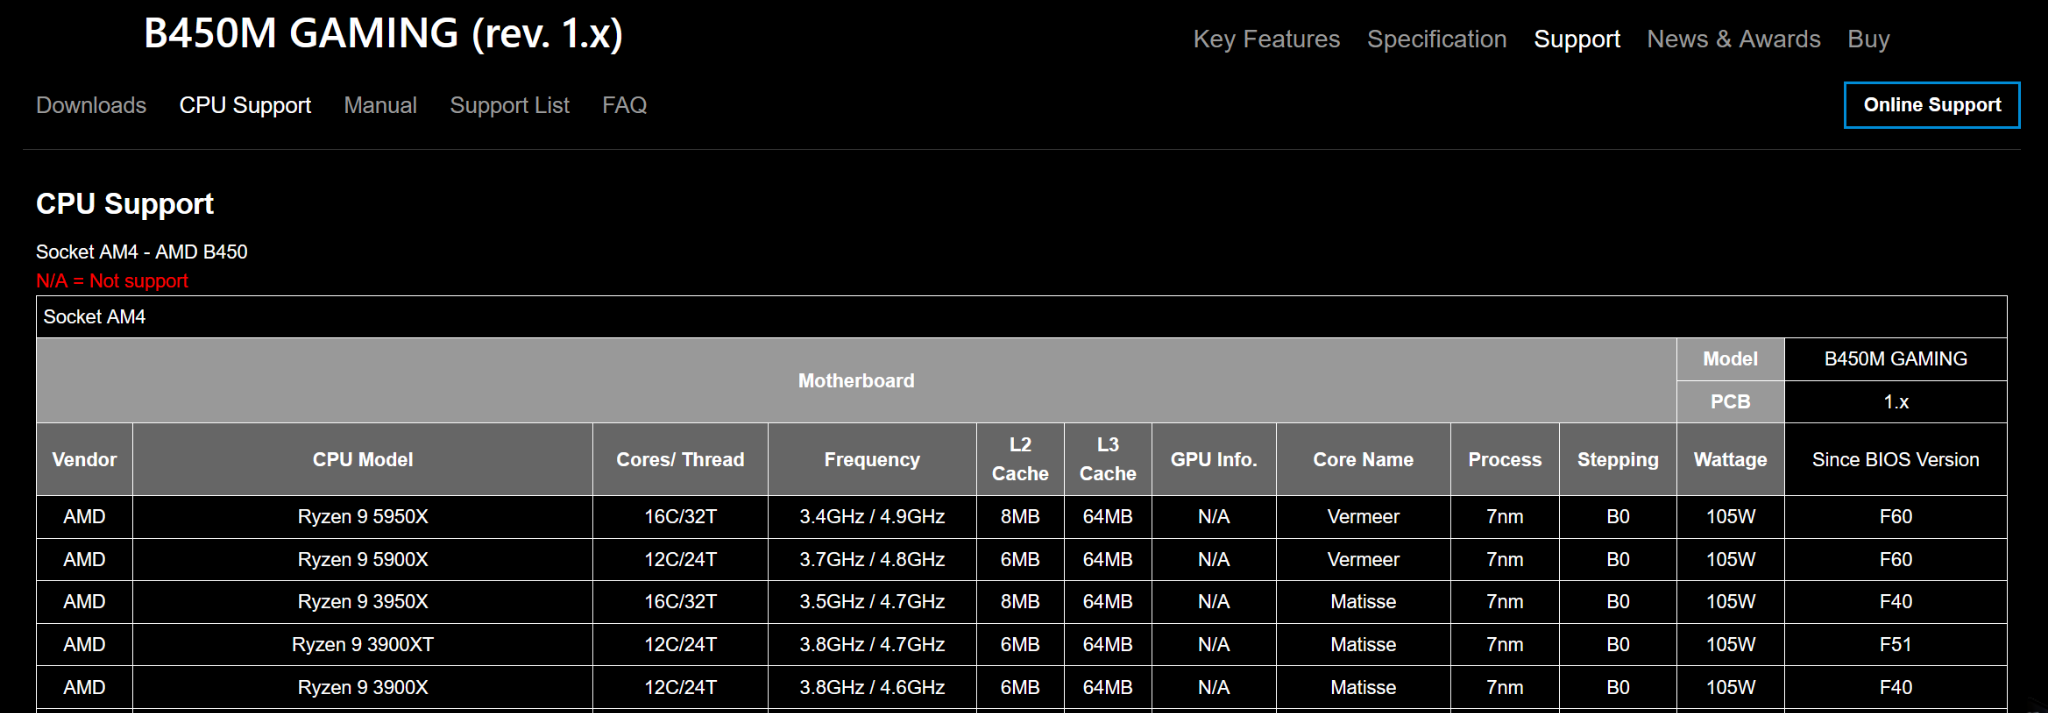This screenshot has width=2048, height=713.
Task: Click the Model label cell
Action: [1730, 359]
